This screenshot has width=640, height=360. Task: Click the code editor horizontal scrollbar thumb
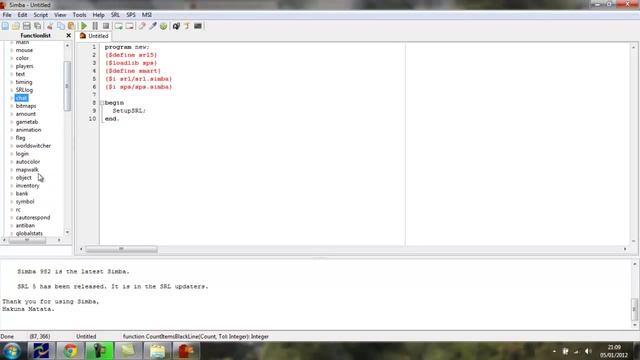click(x=122, y=249)
